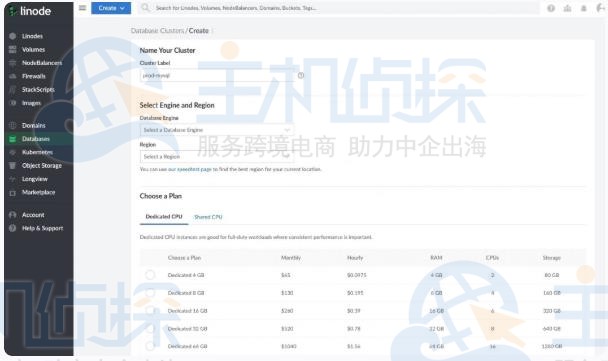The height and width of the screenshot is (361, 608).
Task: Click the 160 GB storage cell
Action: [x=552, y=293]
